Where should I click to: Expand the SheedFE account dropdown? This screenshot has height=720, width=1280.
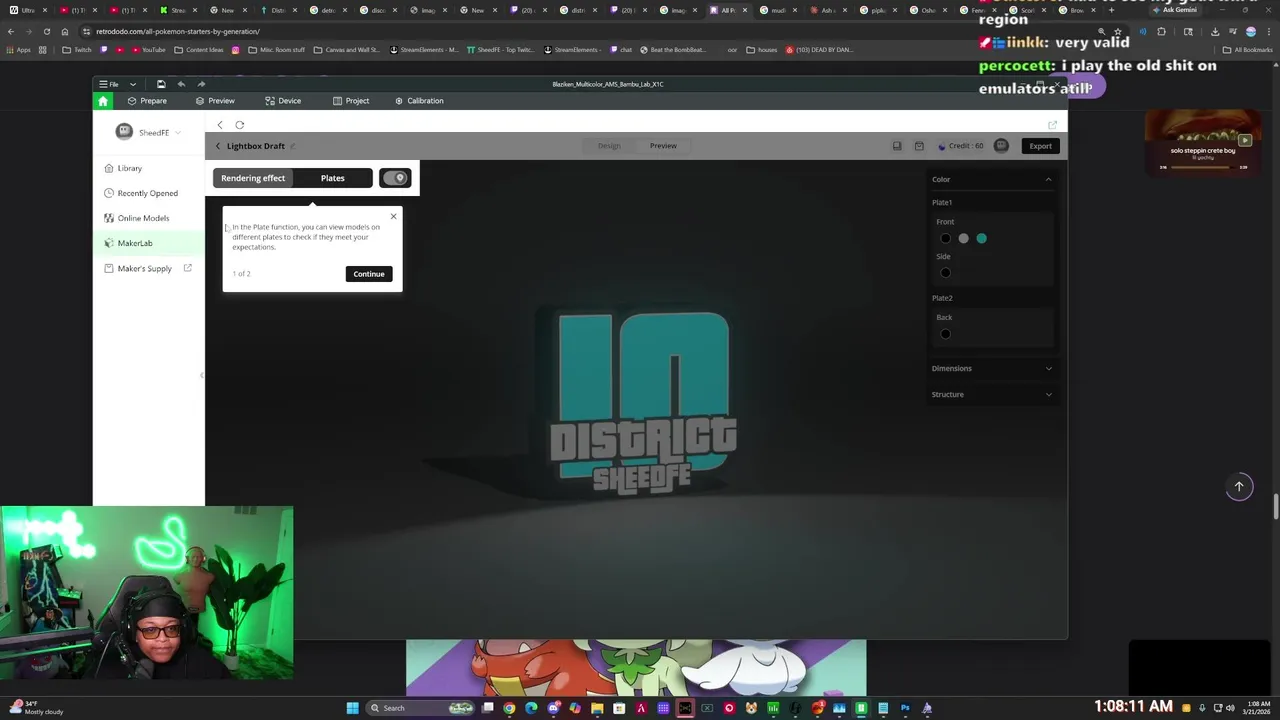(179, 132)
